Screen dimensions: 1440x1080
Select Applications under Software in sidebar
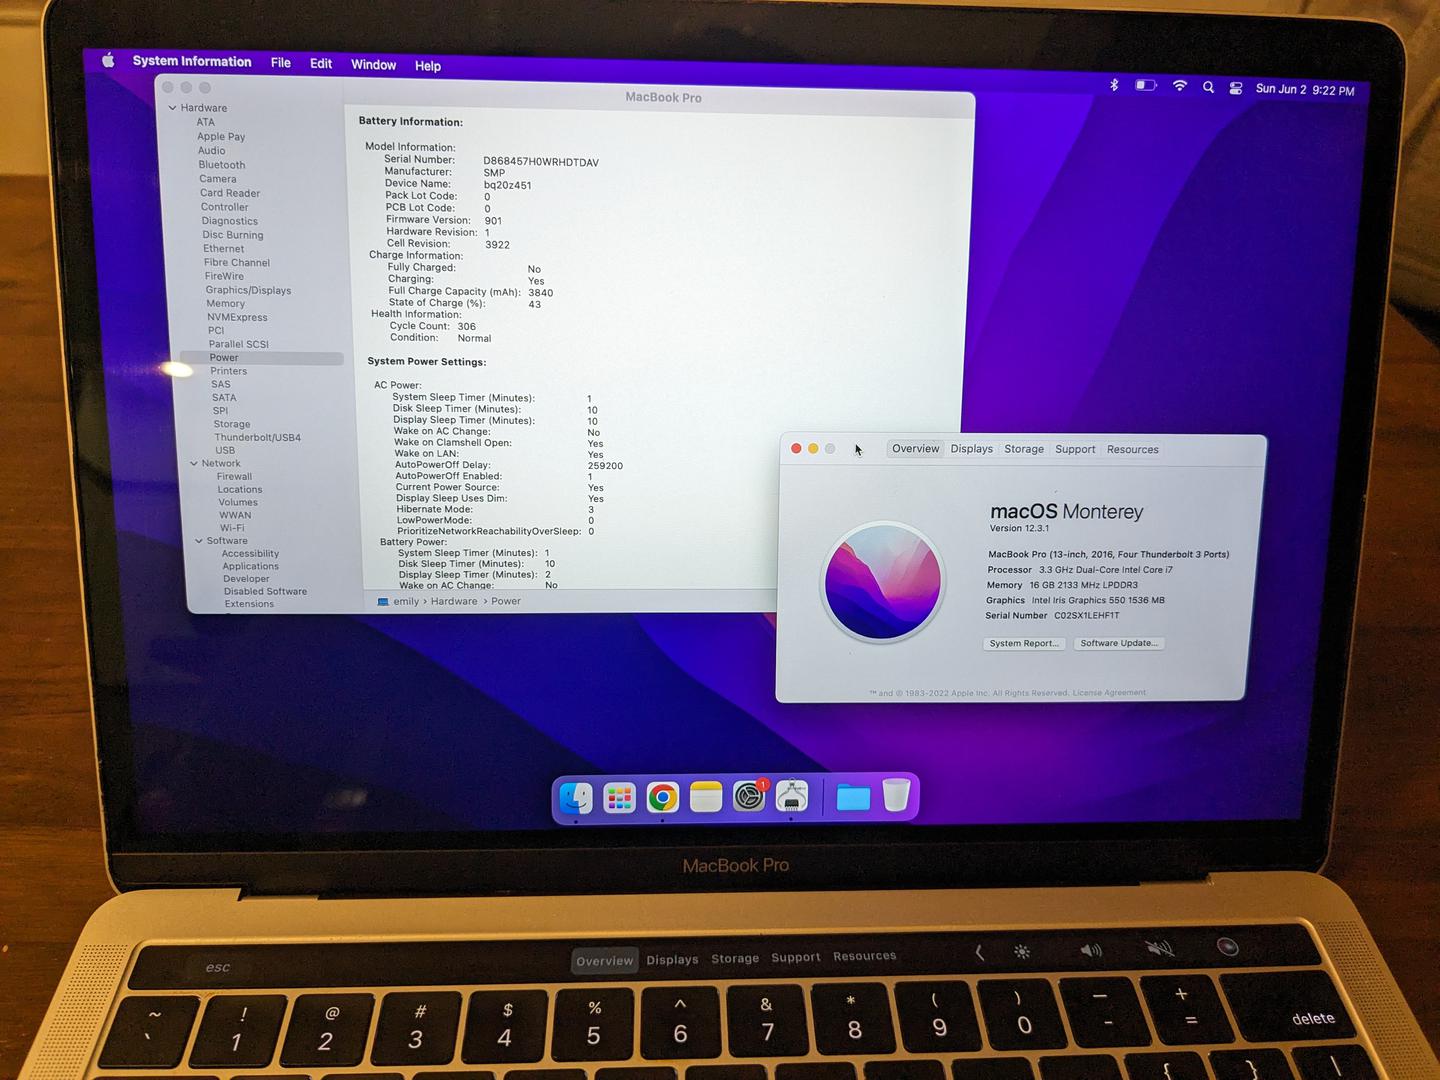(250, 566)
